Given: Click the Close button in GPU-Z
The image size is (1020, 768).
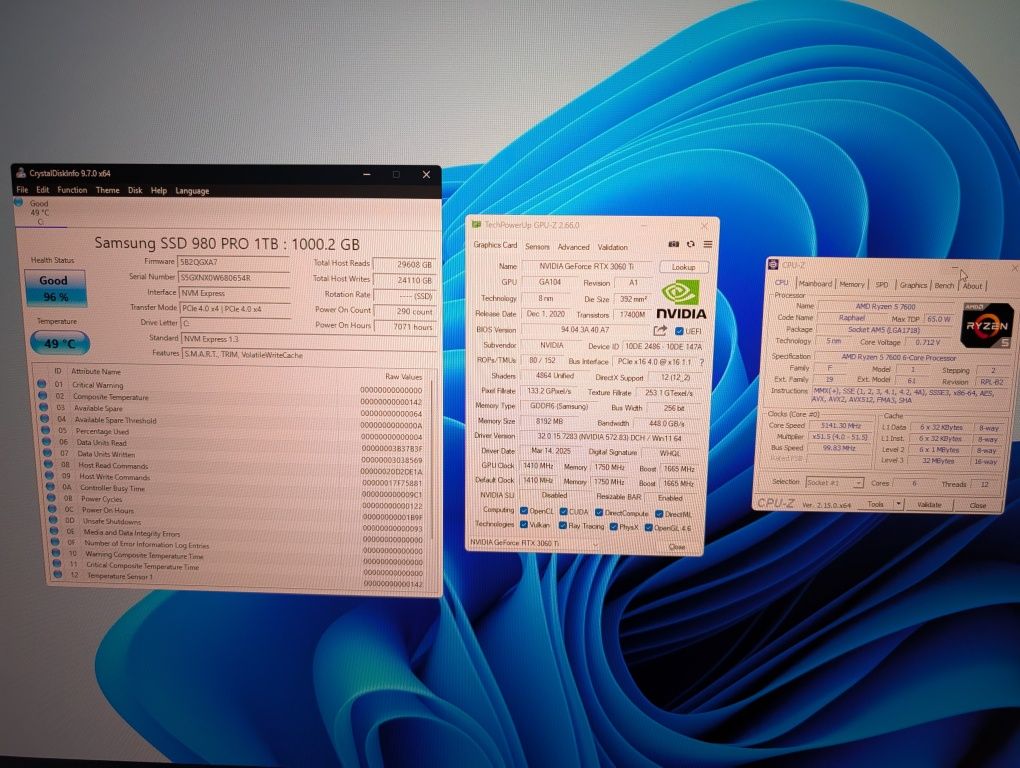Looking at the screenshot, I should pyautogui.click(x=677, y=547).
